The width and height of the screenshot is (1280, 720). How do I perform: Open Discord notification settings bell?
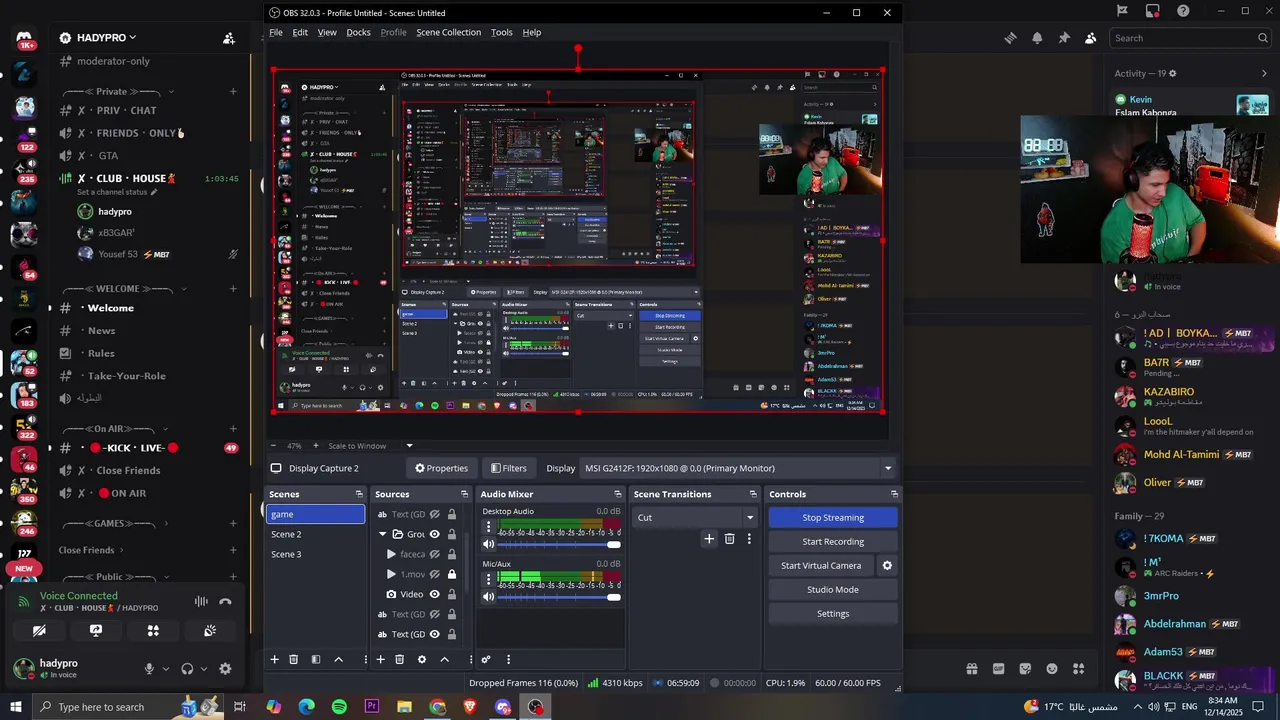pyautogui.click(x=1037, y=38)
